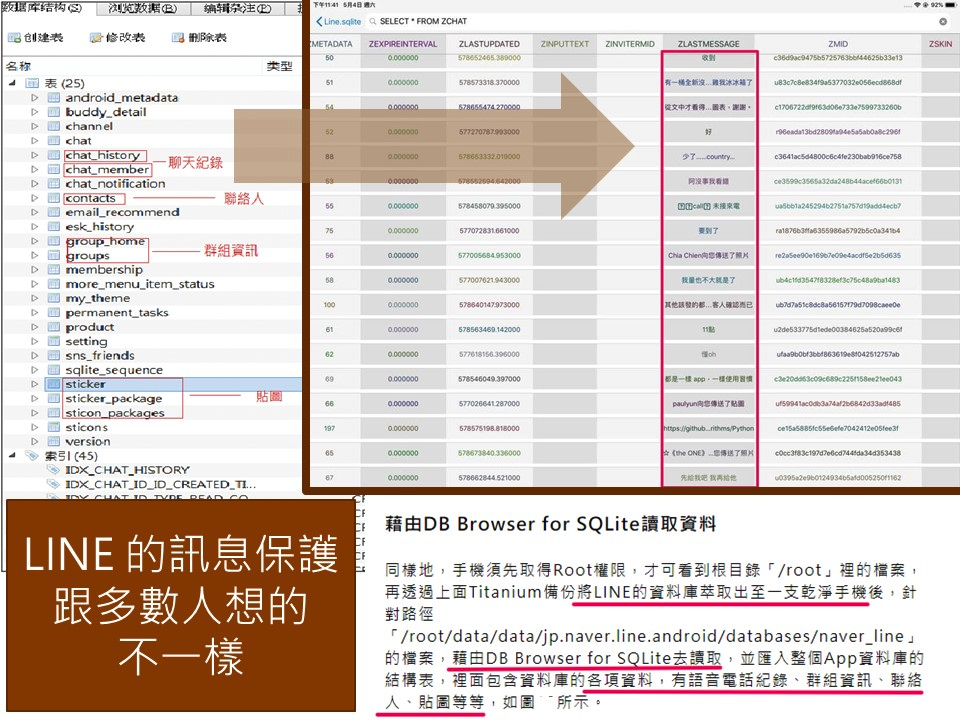Click the table icon next to version
960x720 pixels.
(54, 441)
